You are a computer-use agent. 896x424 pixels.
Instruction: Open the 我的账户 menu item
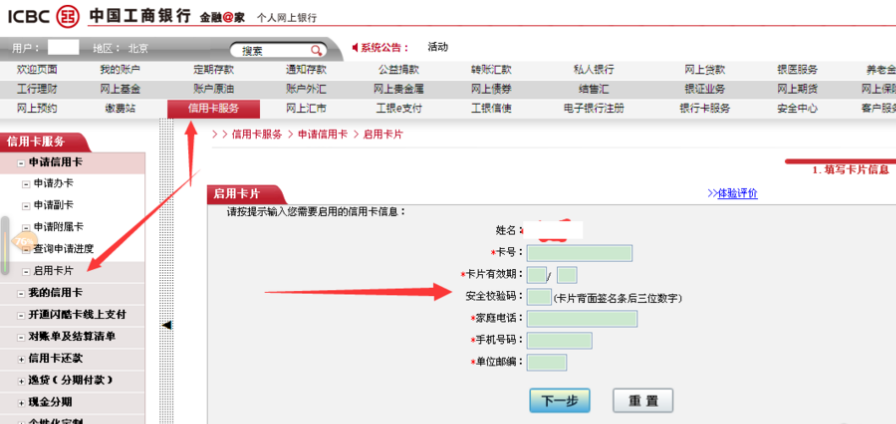[120, 69]
